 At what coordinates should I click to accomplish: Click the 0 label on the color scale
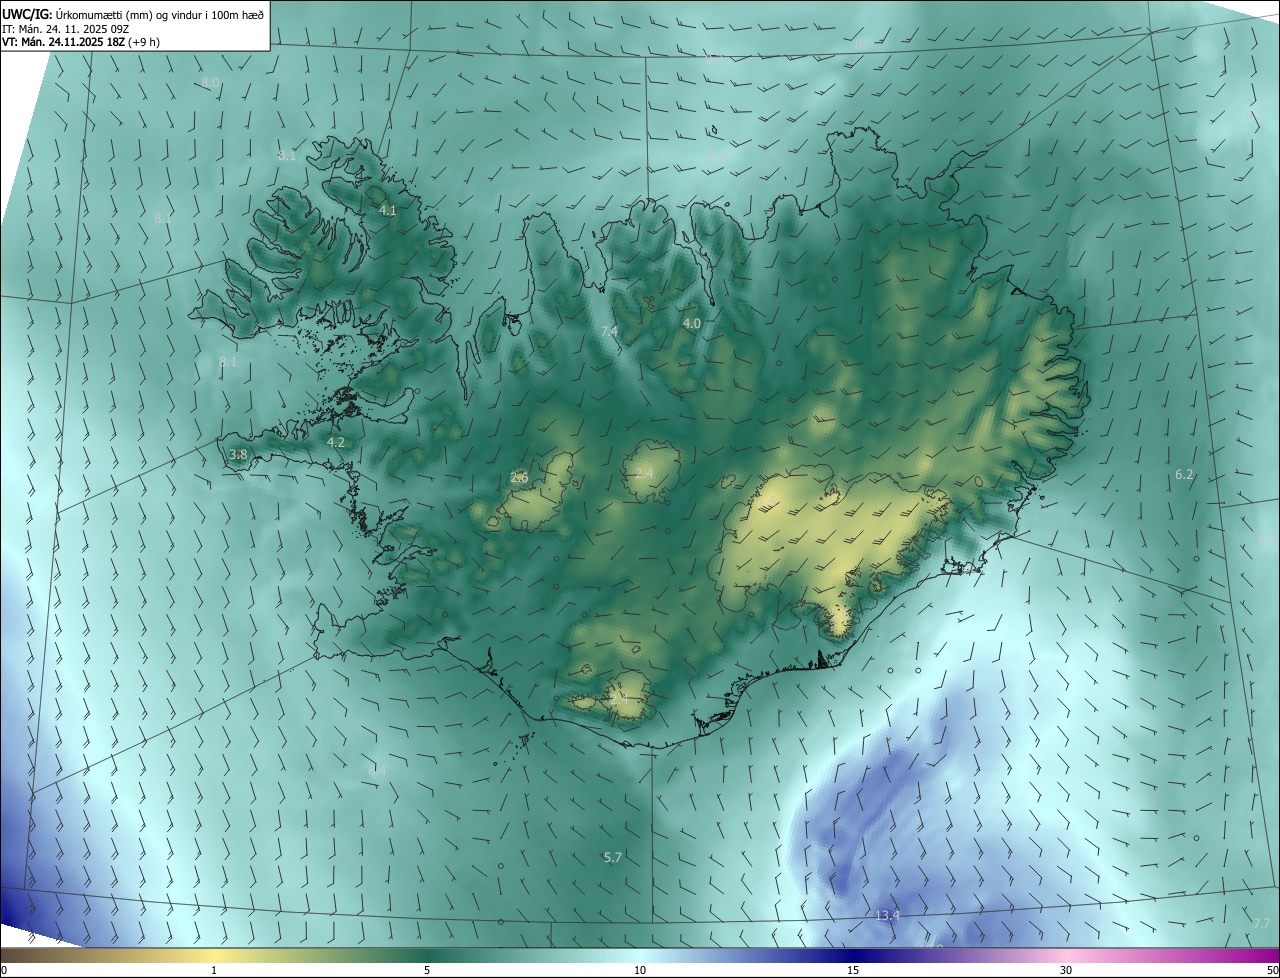coord(4,970)
